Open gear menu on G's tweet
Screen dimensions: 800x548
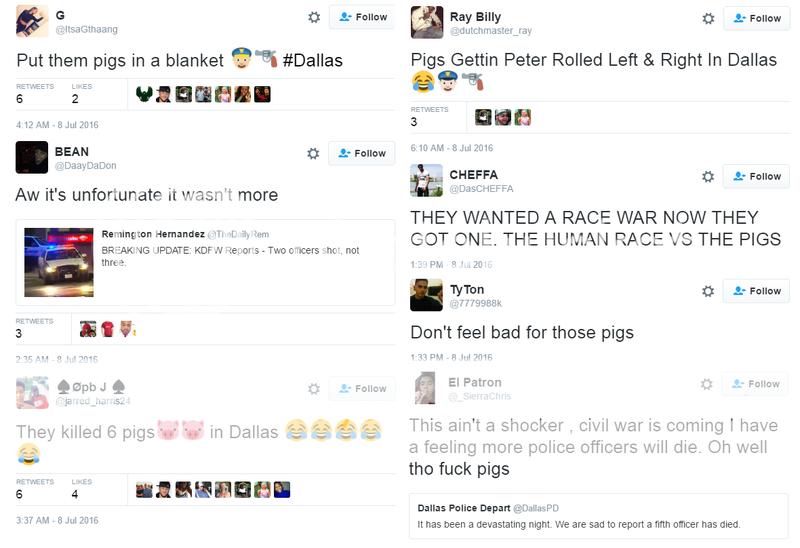coord(314,17)
